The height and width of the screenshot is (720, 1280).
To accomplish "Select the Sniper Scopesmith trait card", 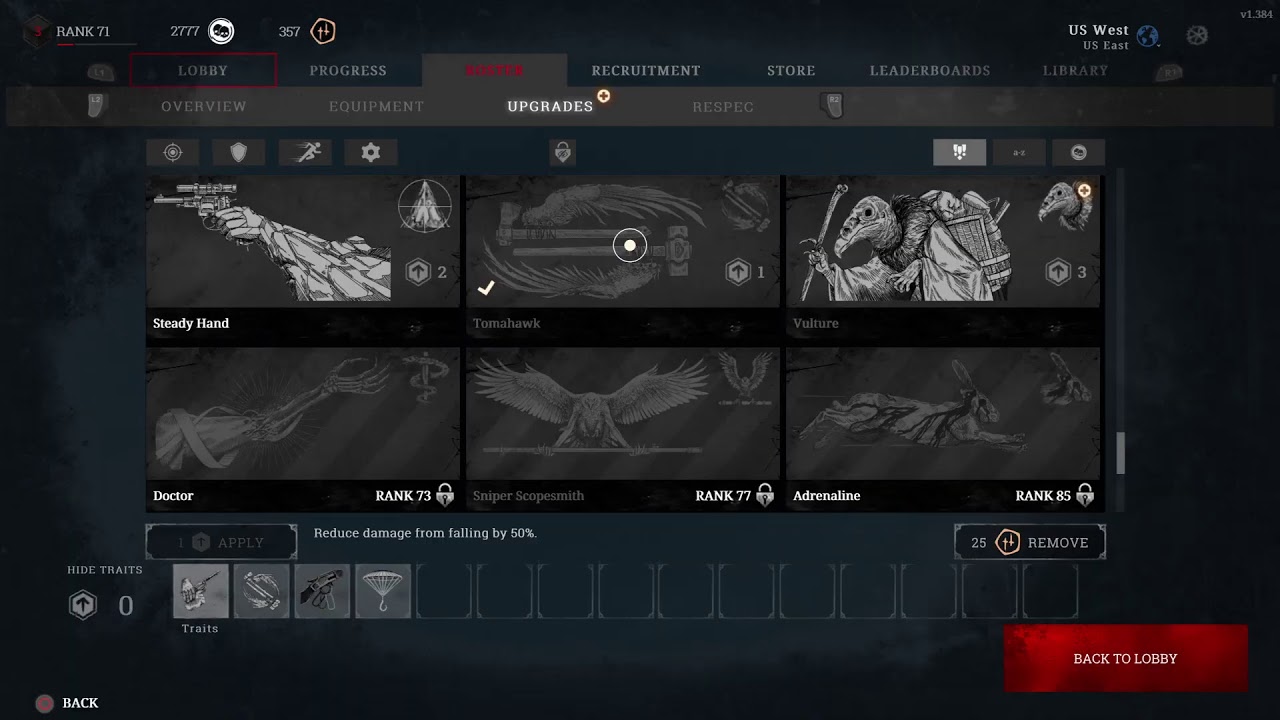I will [x=623, y=429].
